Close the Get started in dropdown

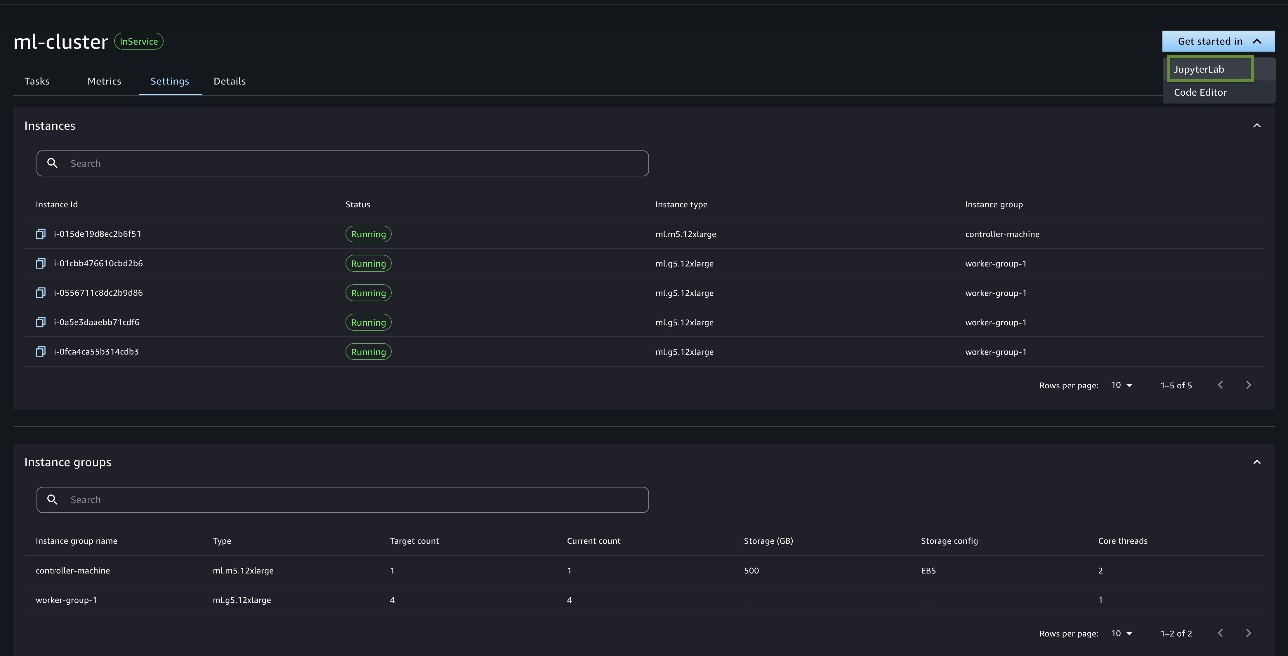coord(1218,41)
